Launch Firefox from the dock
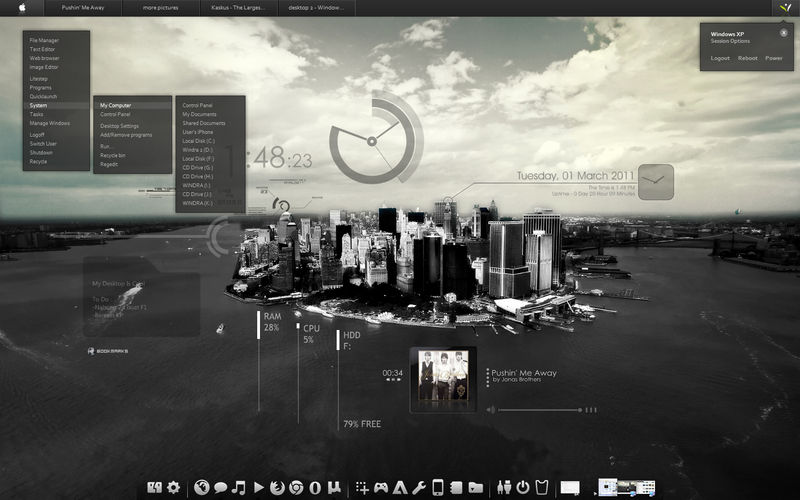This screenshot has width=800, height=500. pyautogui.click(x=277, y=487)
